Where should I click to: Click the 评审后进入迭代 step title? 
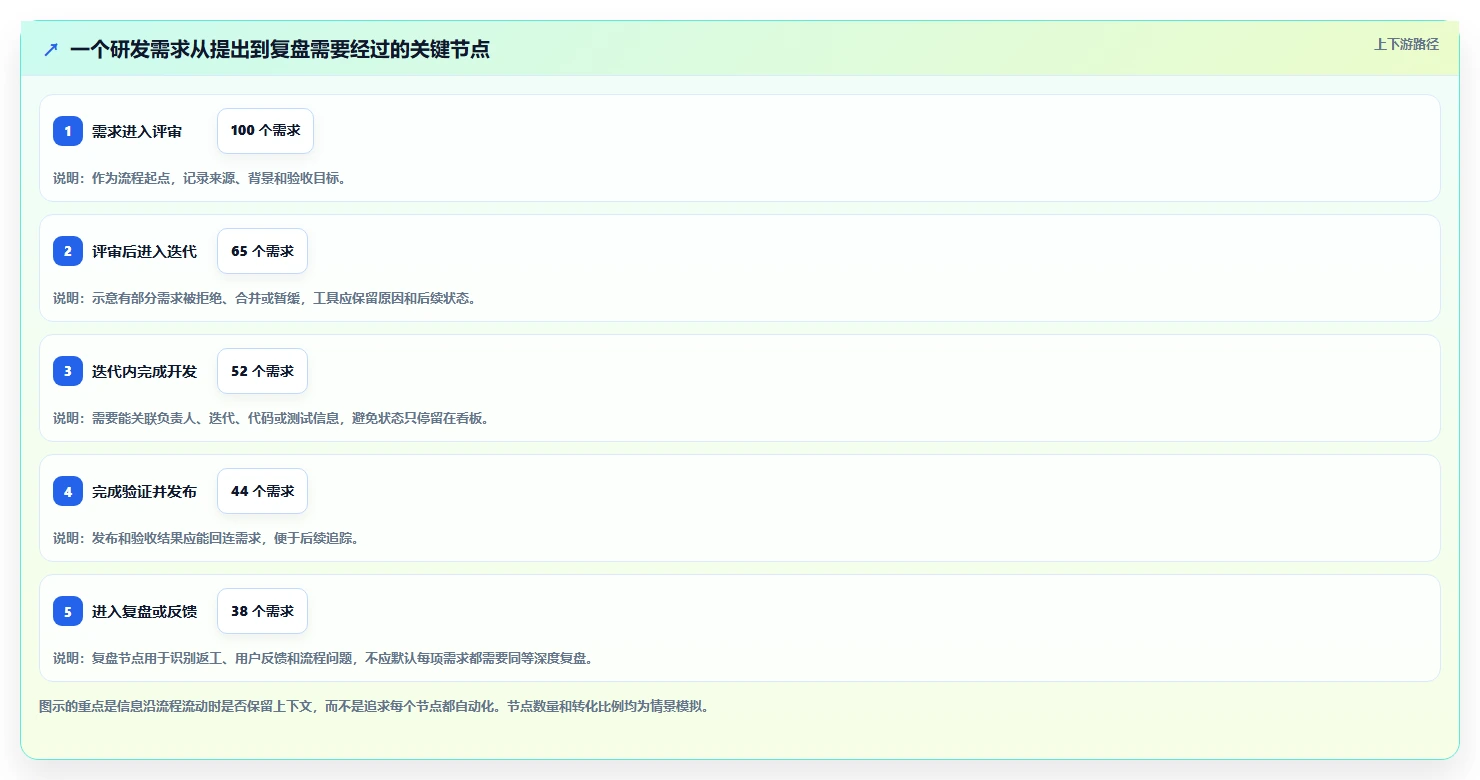144,251
